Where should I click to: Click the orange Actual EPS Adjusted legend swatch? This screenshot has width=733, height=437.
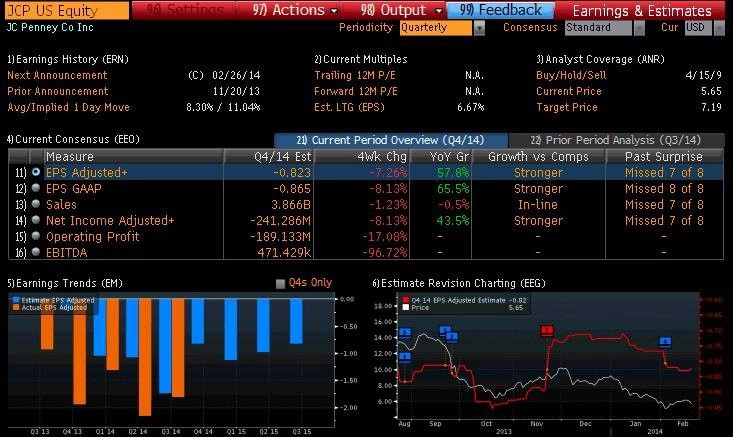click(x=16, y=308)
